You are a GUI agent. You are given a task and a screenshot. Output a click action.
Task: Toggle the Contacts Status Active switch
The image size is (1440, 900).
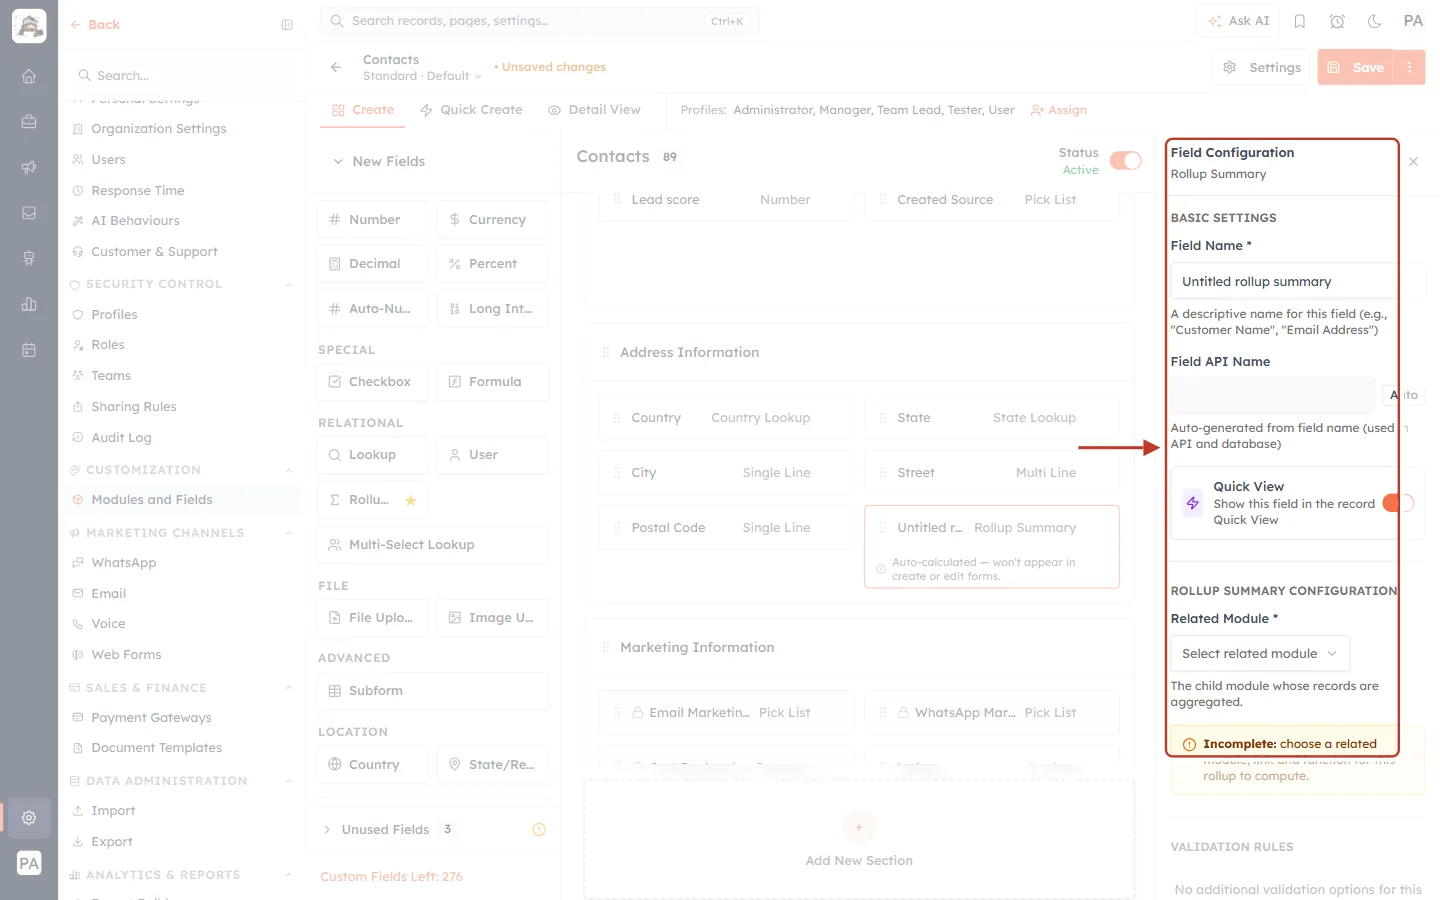click(x=1125, y=161)
